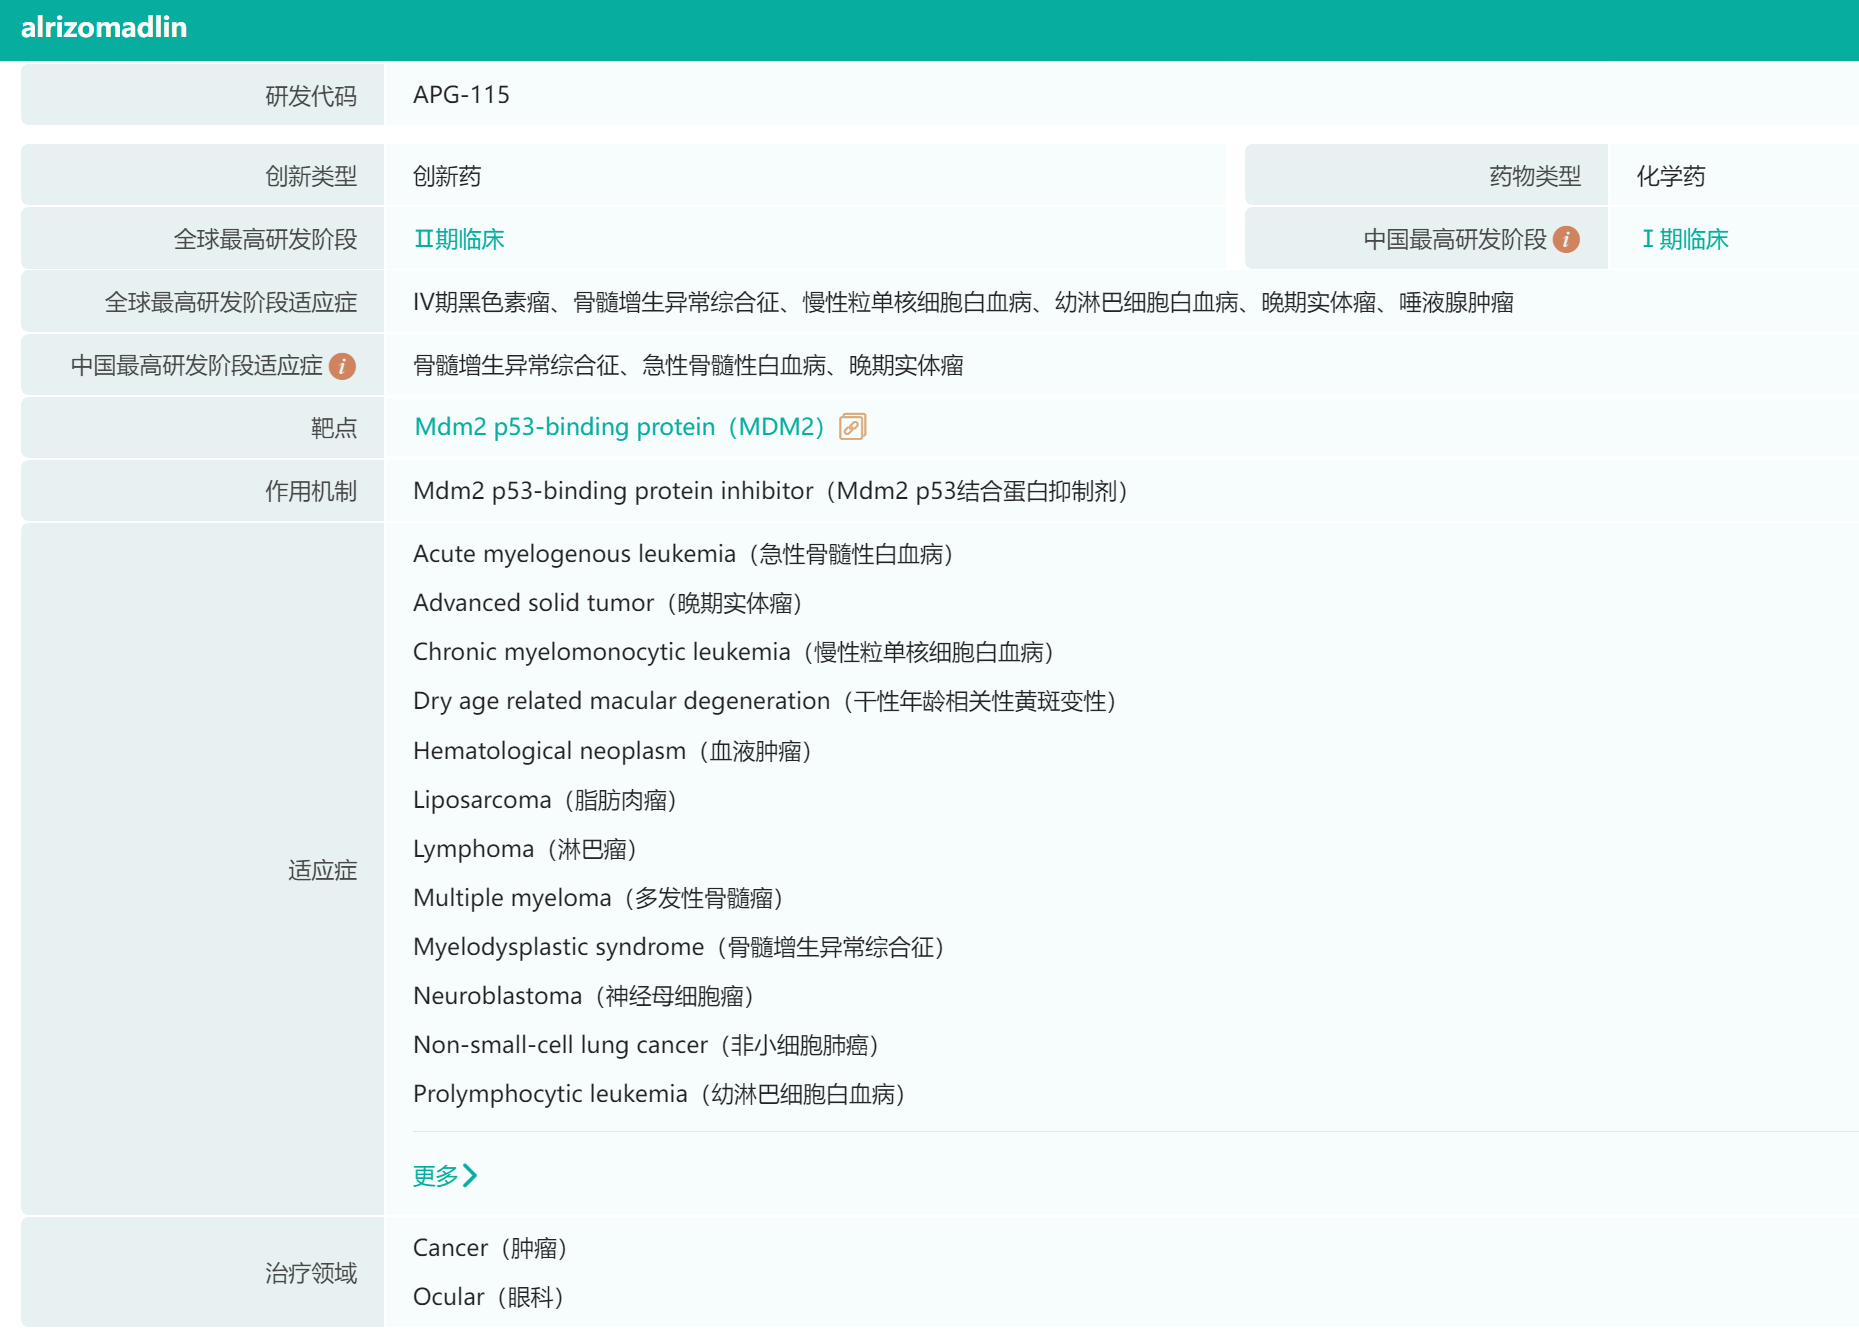Click the Mdm2 inhibitor mechanism text
Viewport: 1859px width, 1335px height.
(770, 491)
